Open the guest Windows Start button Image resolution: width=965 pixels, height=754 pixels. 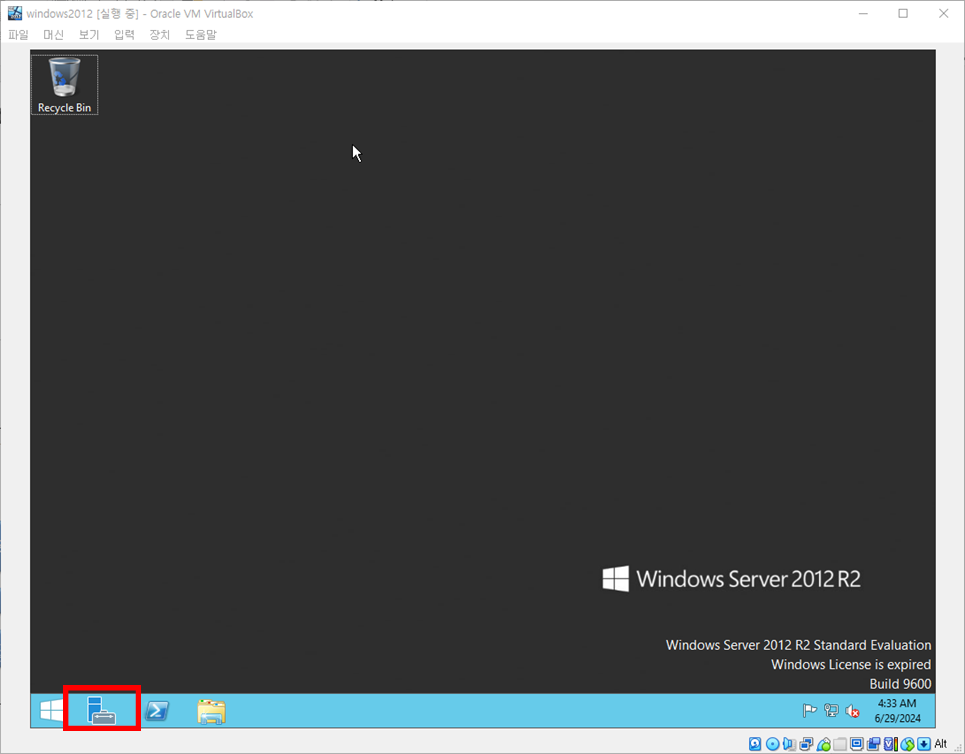click(x=51, y=711)
